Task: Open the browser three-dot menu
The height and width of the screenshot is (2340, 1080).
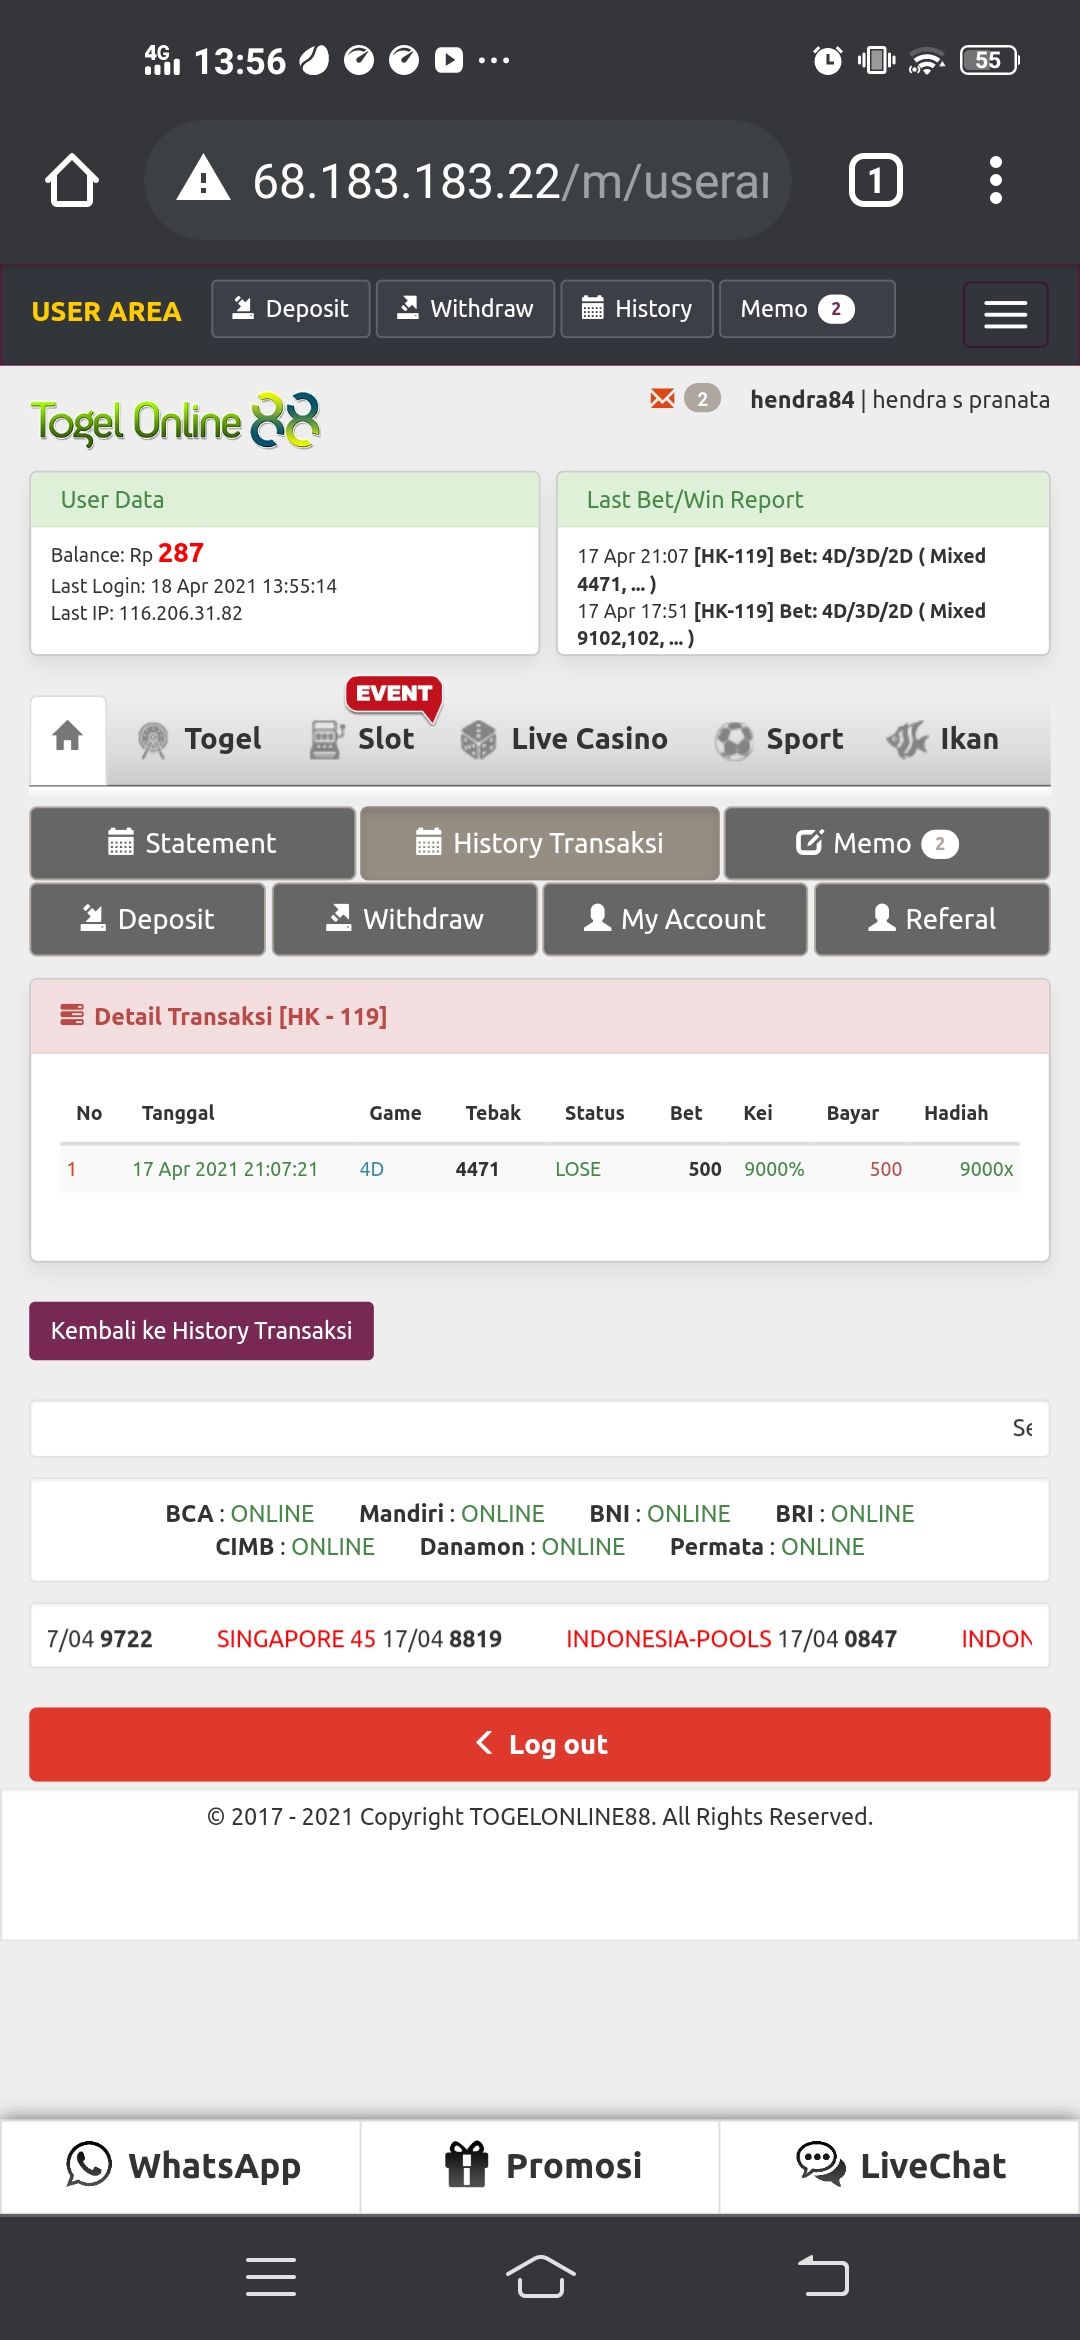Action: (995, 181)
